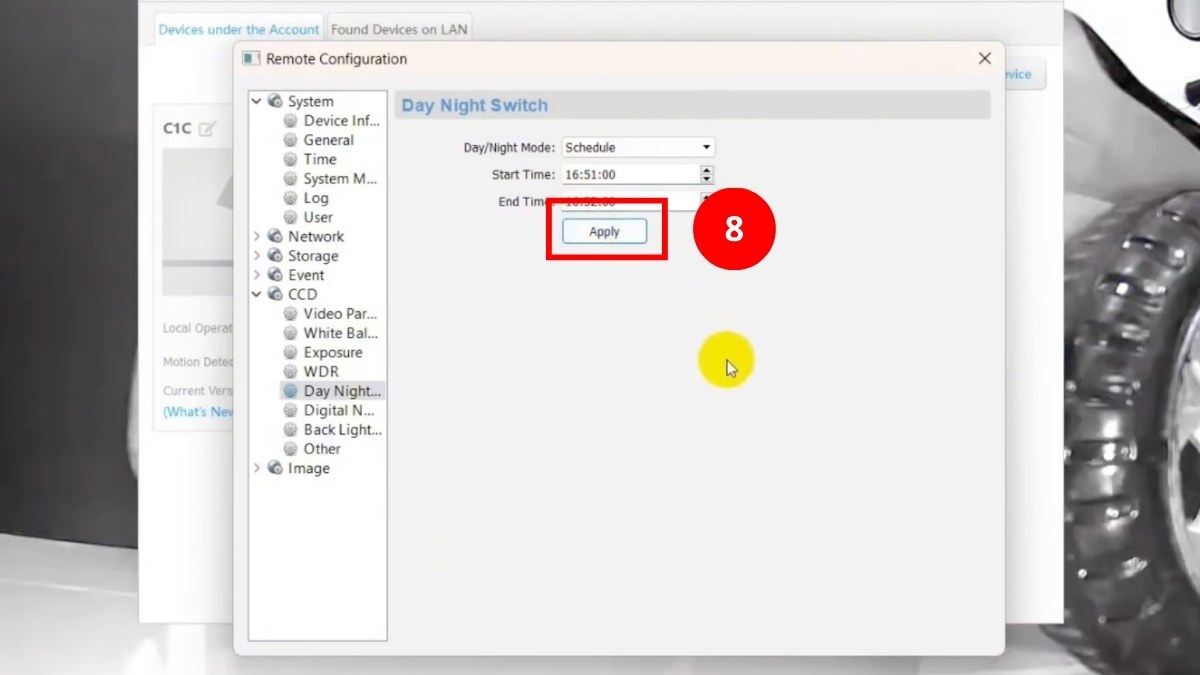Switch to Found Devices on LAN tab
This screenshot has height=675, width=1200.
click(399, 30)
